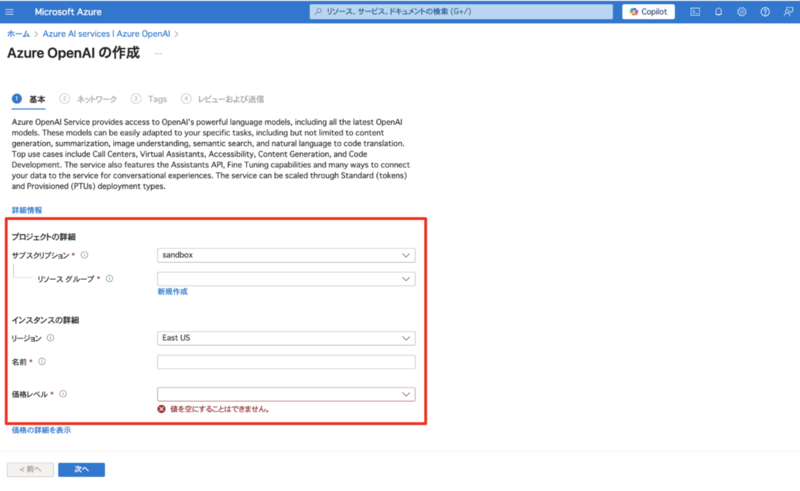Go to ホーム breadcrumb

18,34
